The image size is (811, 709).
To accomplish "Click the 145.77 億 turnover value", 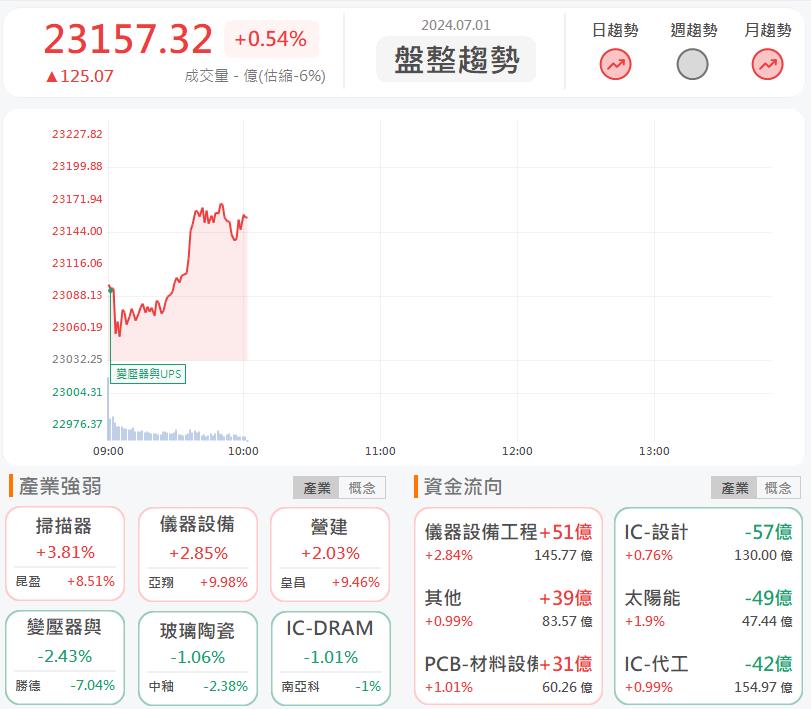I will [563, 555].
